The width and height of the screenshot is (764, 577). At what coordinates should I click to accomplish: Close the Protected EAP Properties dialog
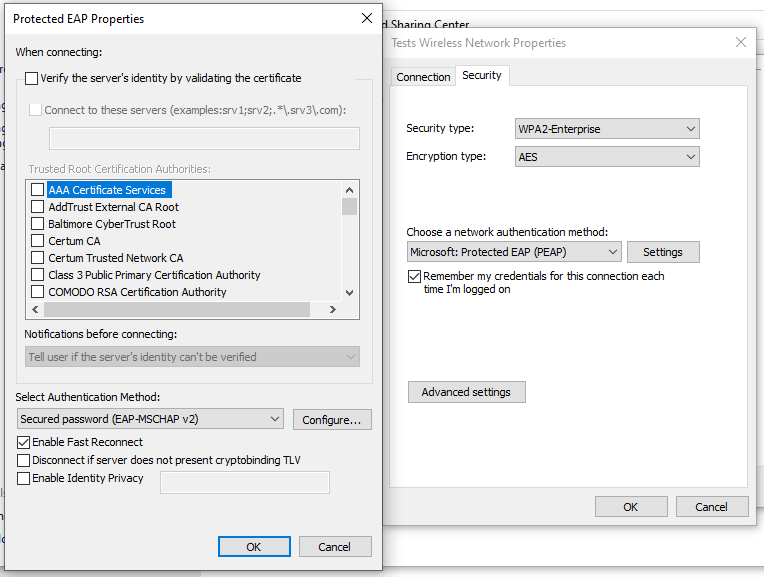[367, 19]
